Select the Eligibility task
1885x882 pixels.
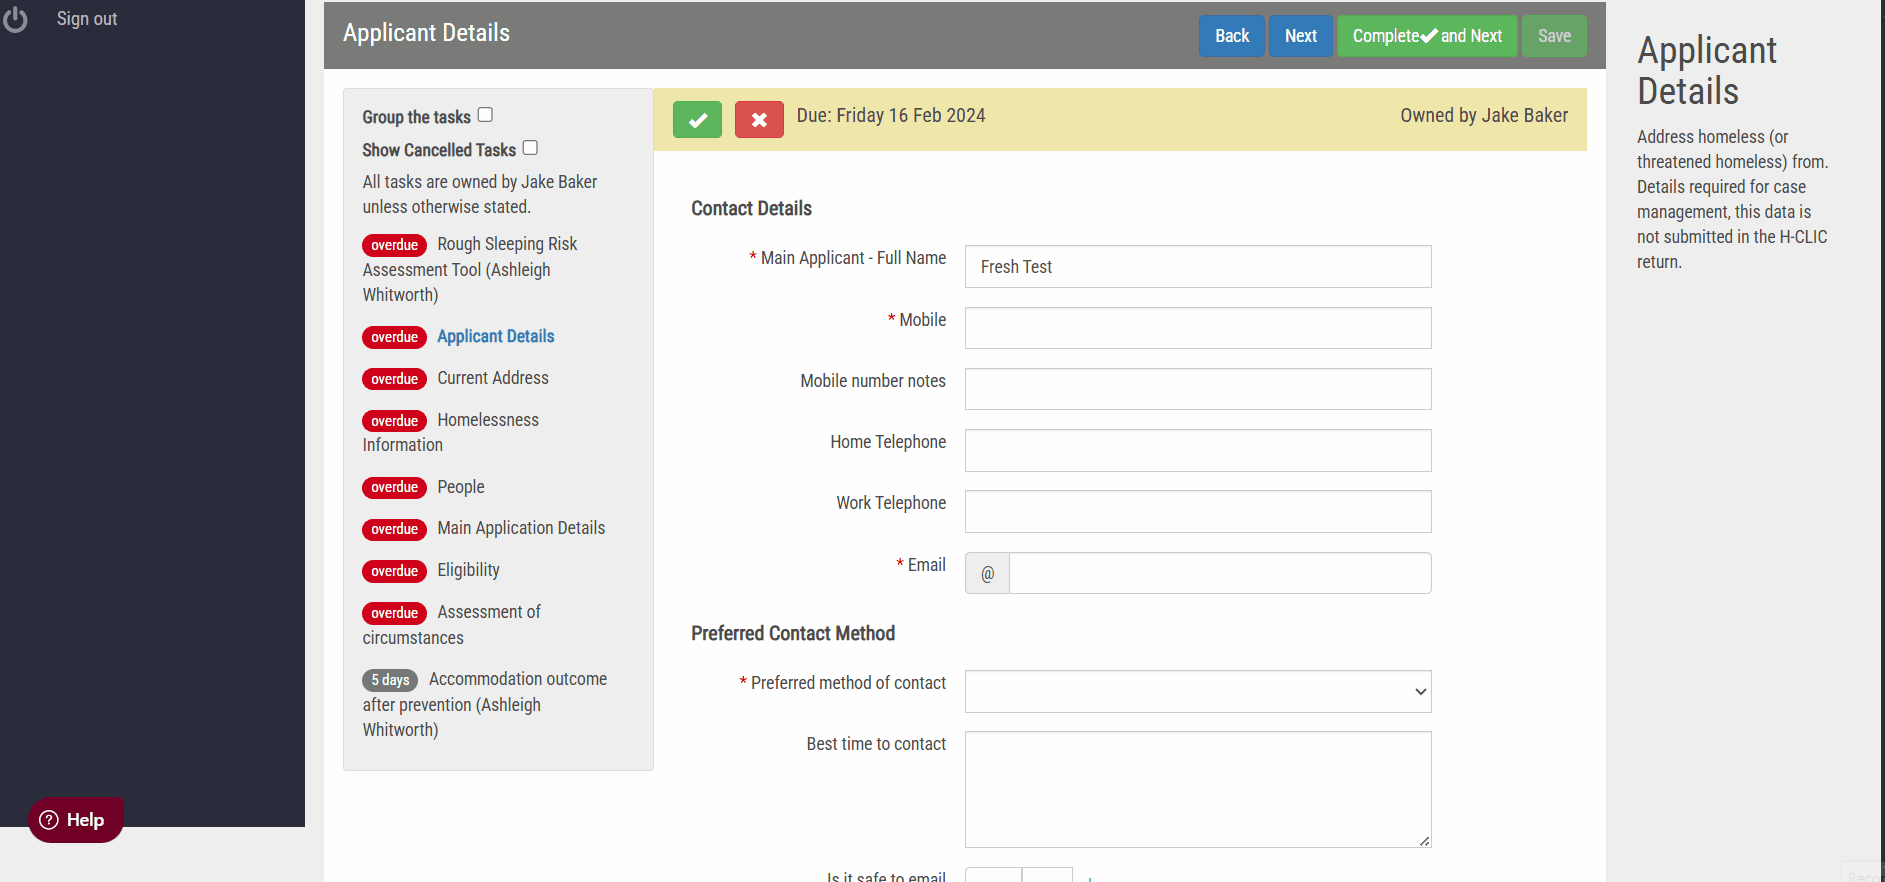468,570
